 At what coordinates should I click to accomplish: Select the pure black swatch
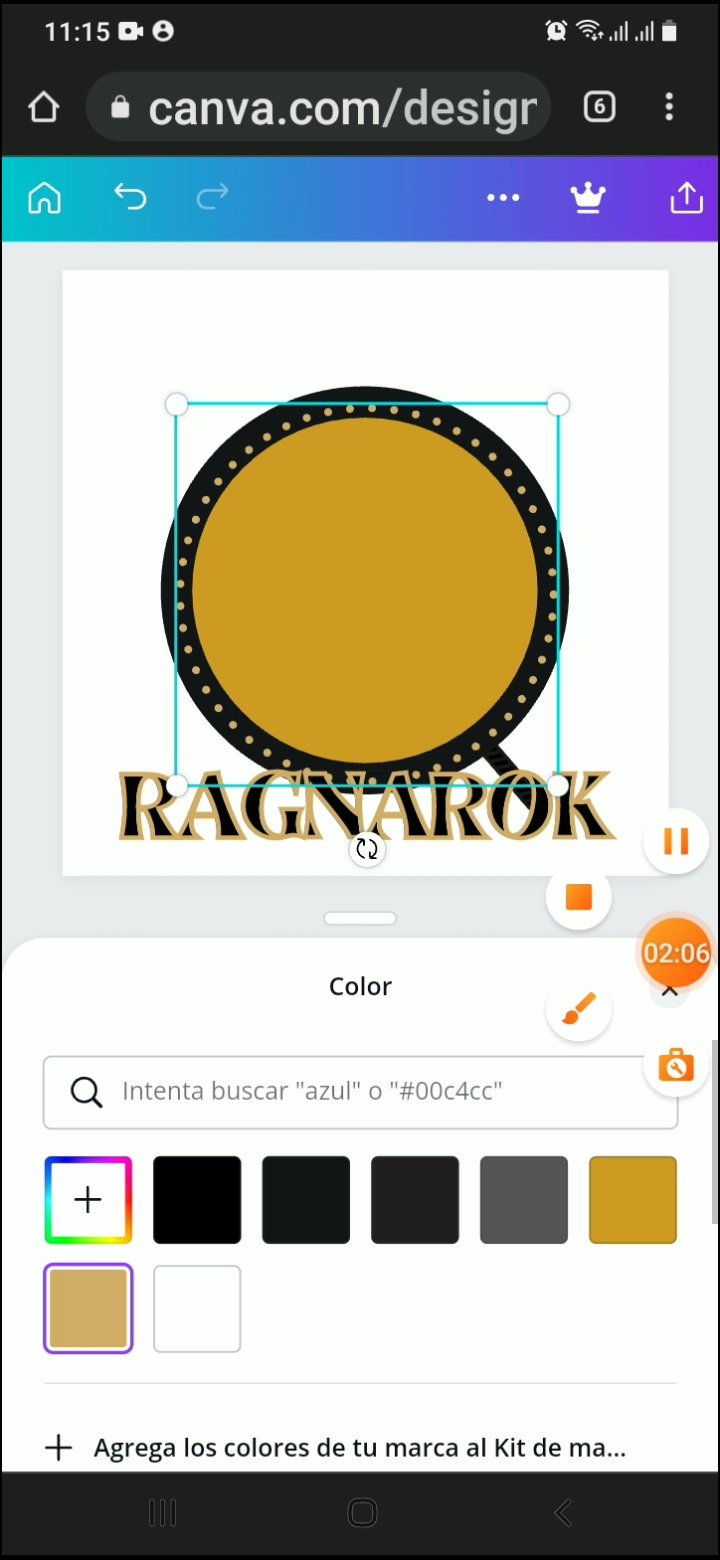point(197,1200)
